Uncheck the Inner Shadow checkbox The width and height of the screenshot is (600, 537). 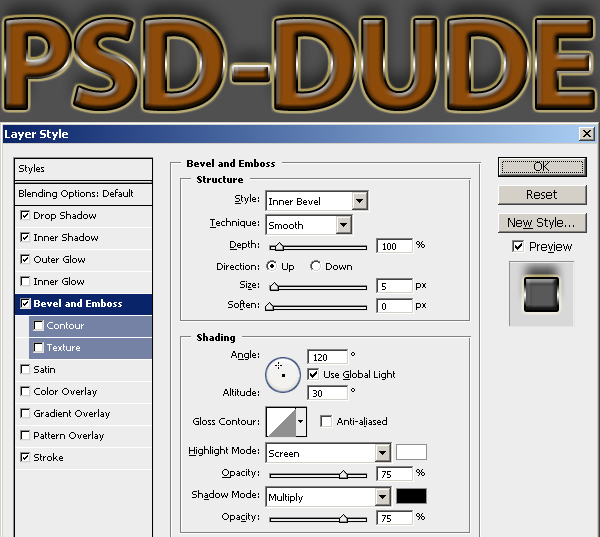[x=25, y=237]
